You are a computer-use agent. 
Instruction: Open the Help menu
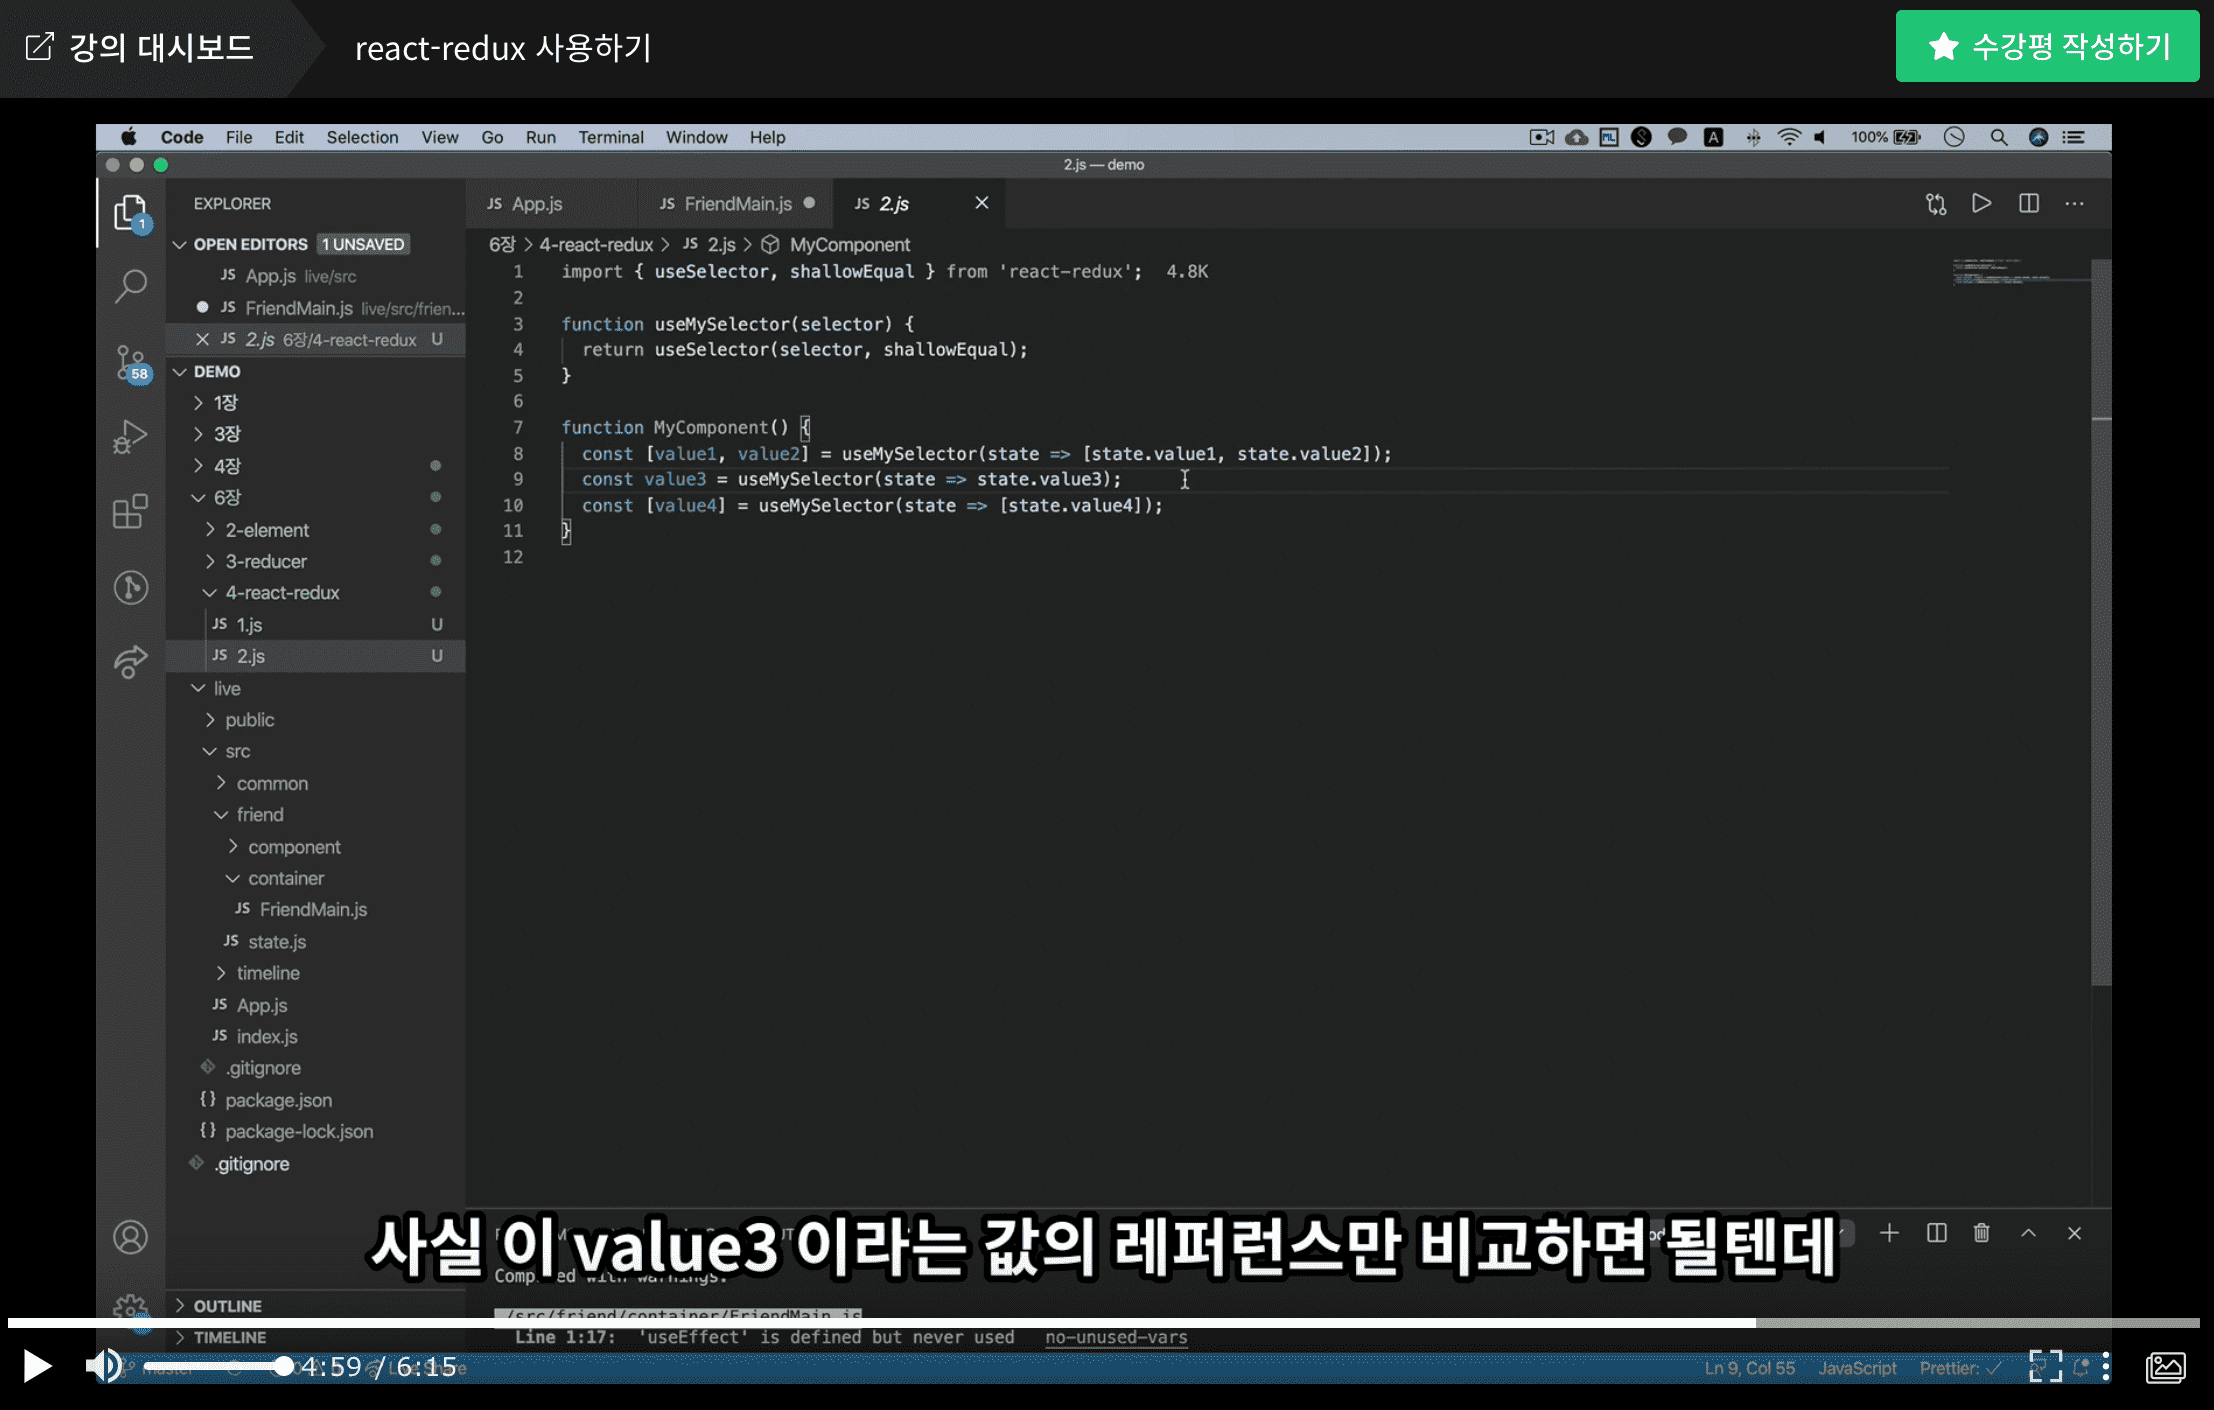(767, 137)
